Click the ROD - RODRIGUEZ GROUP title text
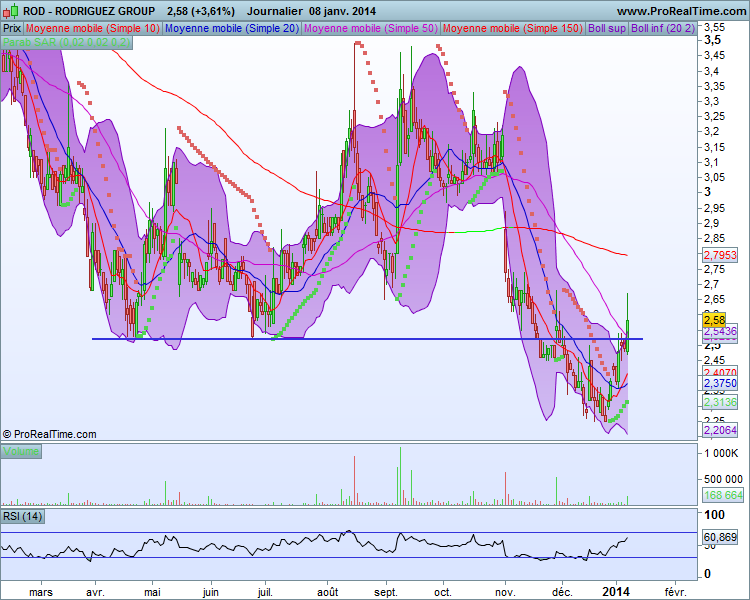Screen dimensions: 750x600 point(89,11)
